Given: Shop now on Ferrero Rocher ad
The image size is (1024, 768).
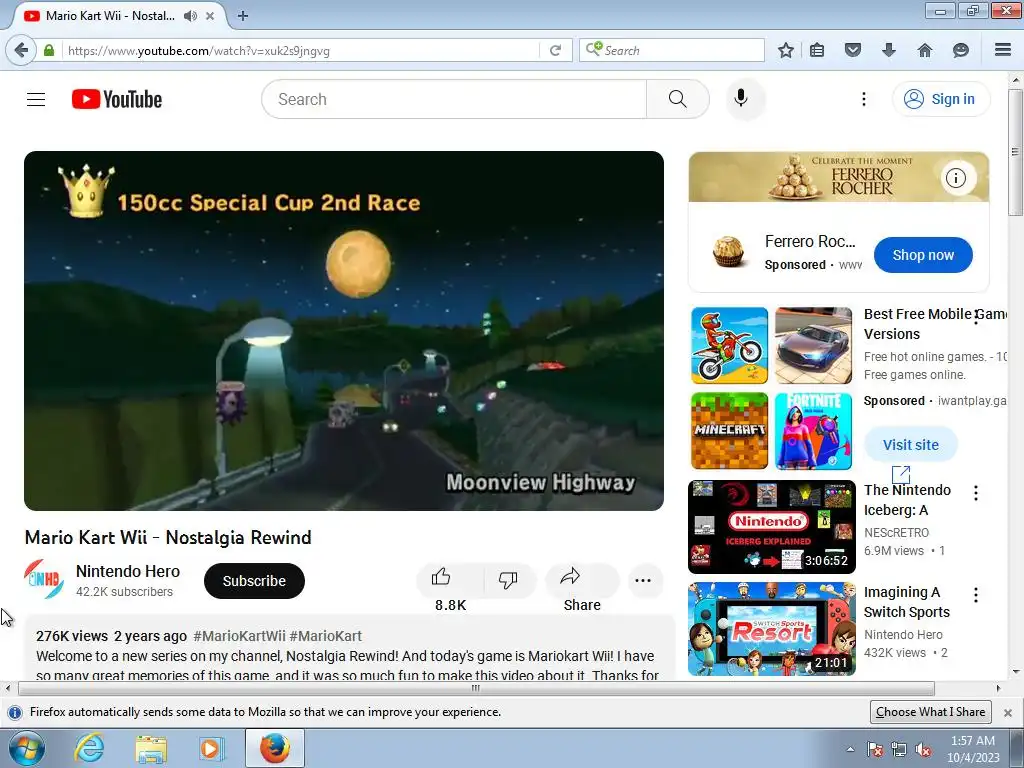Looking at the screenshot, I should pos(923,255).
